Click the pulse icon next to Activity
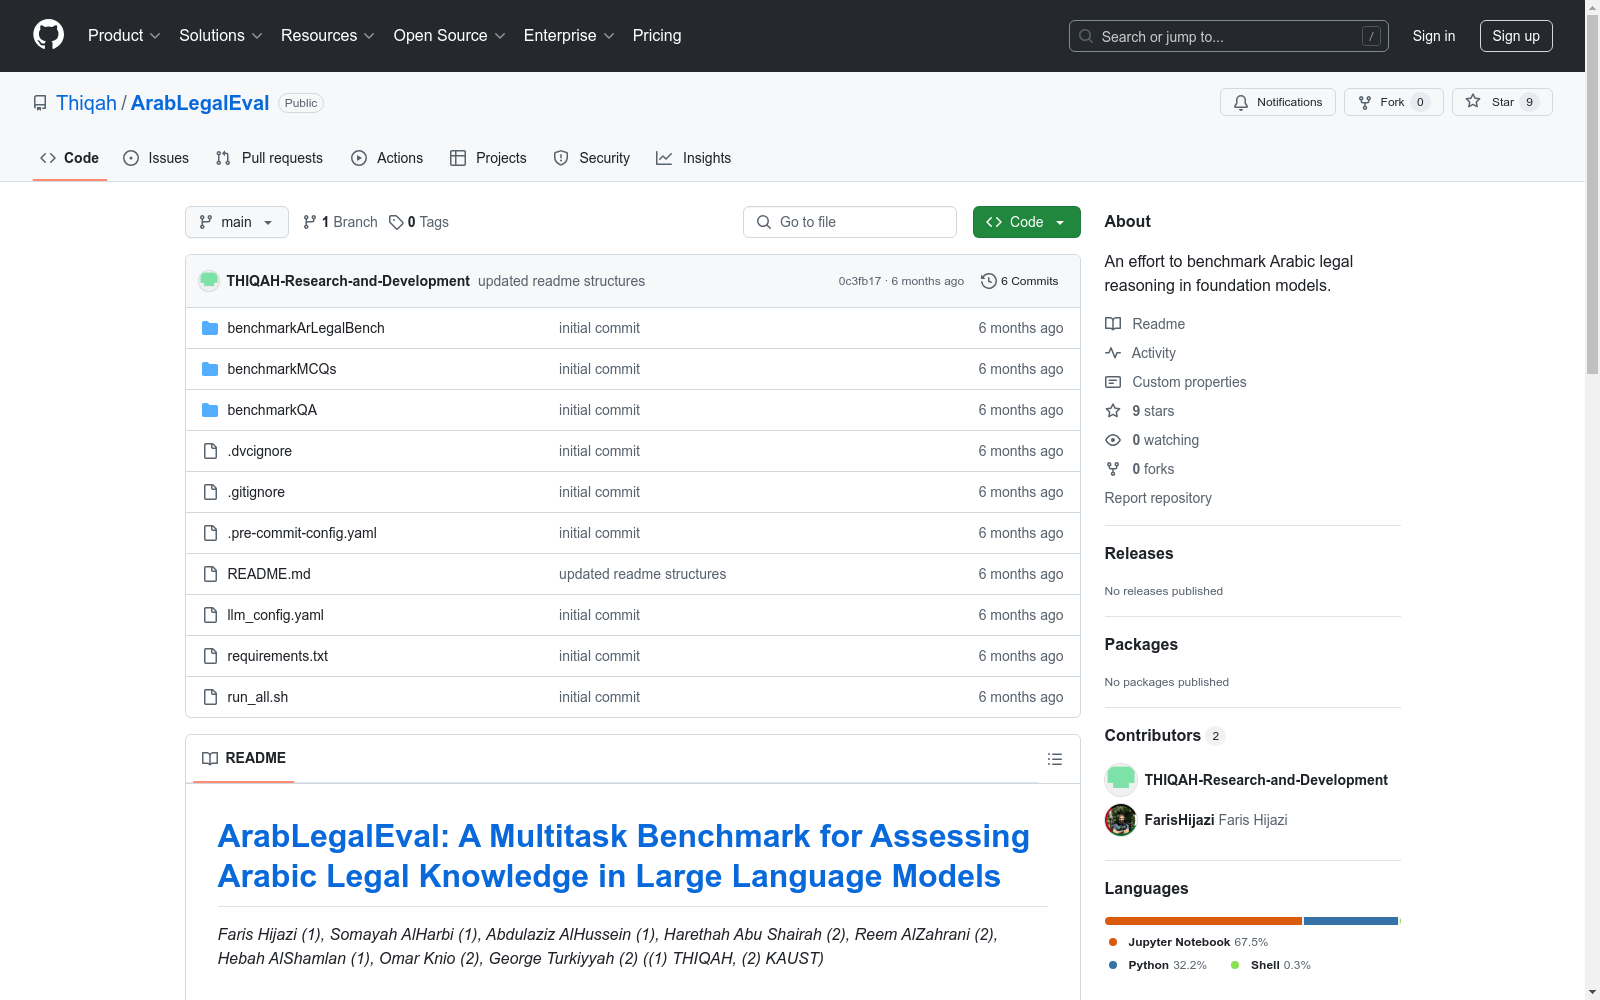Viewport: 1600px width, 1000px height. pos(1113,353)
